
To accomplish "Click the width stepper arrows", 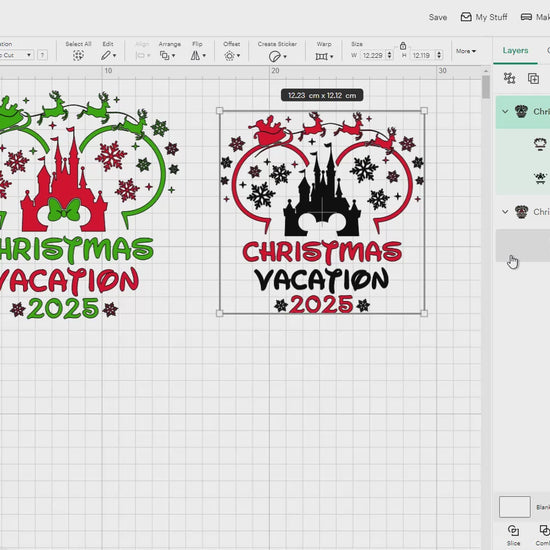I will (x=389, y=55).
